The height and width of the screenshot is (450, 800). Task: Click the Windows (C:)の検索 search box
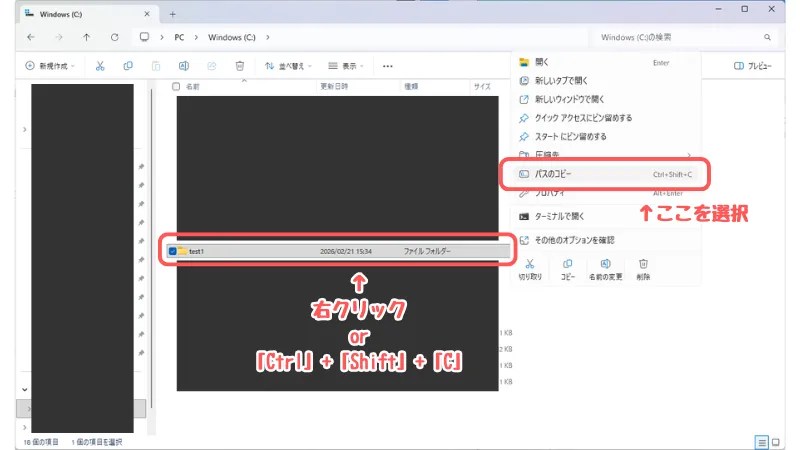(686, 37)
